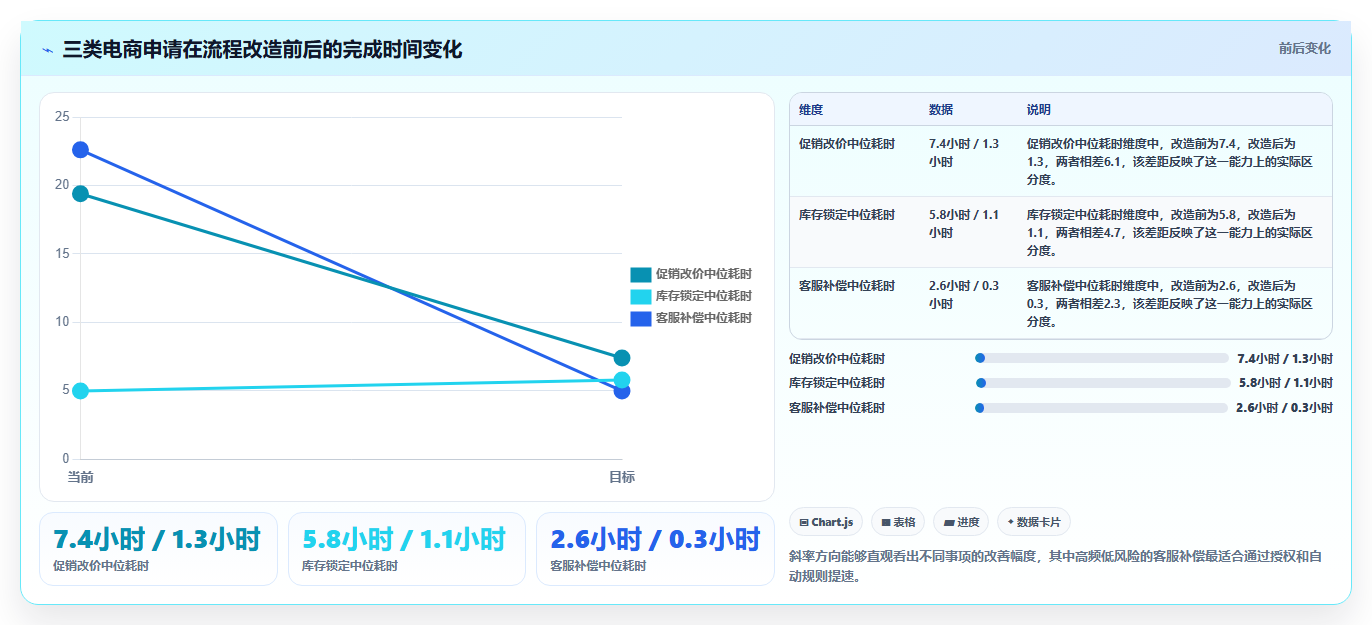The width and height of the screenshot is (1372, 625).
Task: Click the Chart.js tag
Action: click(826, 522)
